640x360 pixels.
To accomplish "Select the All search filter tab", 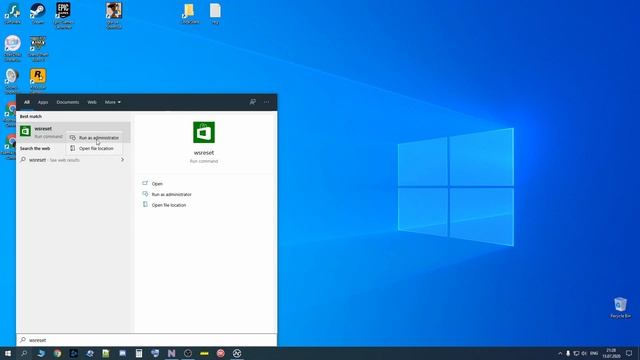I will click(27, 102).
